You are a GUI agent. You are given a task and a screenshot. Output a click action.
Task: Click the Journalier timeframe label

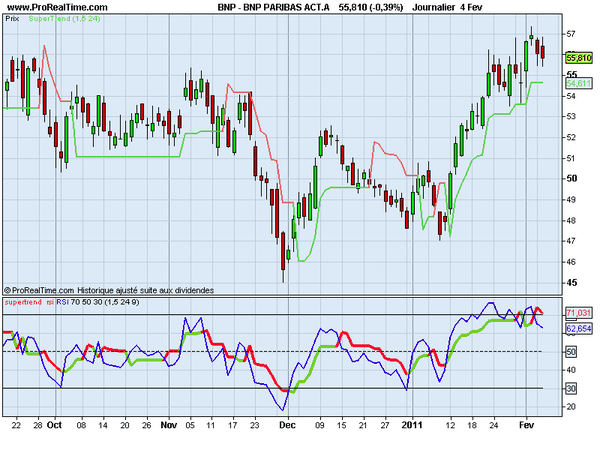pyautogui.click(x=434, y=7)
